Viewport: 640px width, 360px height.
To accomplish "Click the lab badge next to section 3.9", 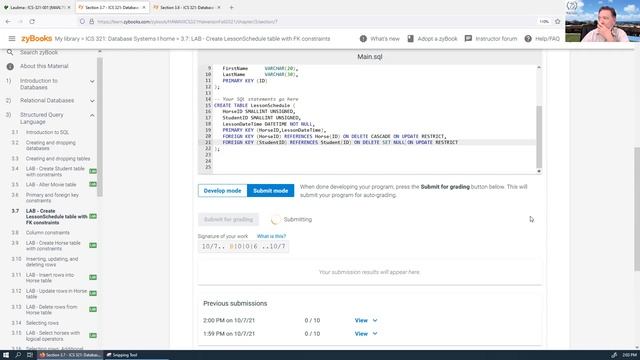I will click(x=93, y=245).
